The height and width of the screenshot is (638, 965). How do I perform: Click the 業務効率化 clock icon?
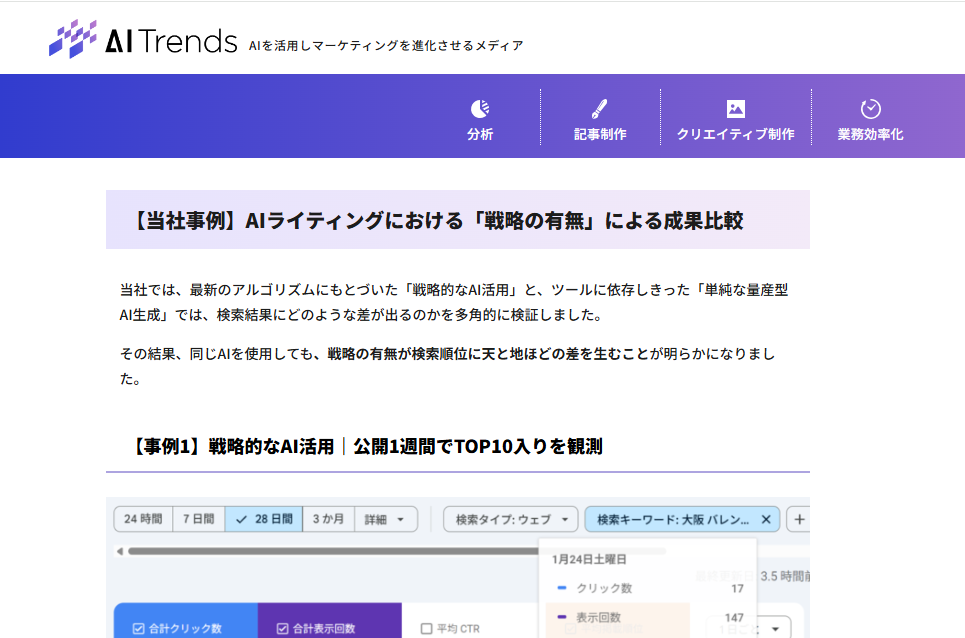point(870,109)
